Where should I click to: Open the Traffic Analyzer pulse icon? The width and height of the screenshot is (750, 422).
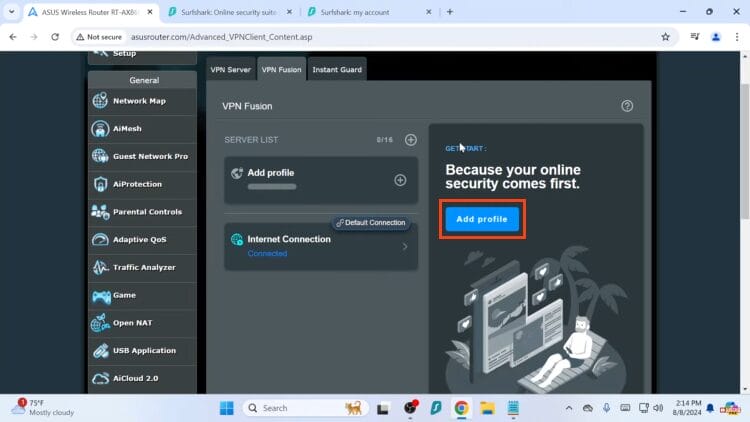(x=100, y=267)
